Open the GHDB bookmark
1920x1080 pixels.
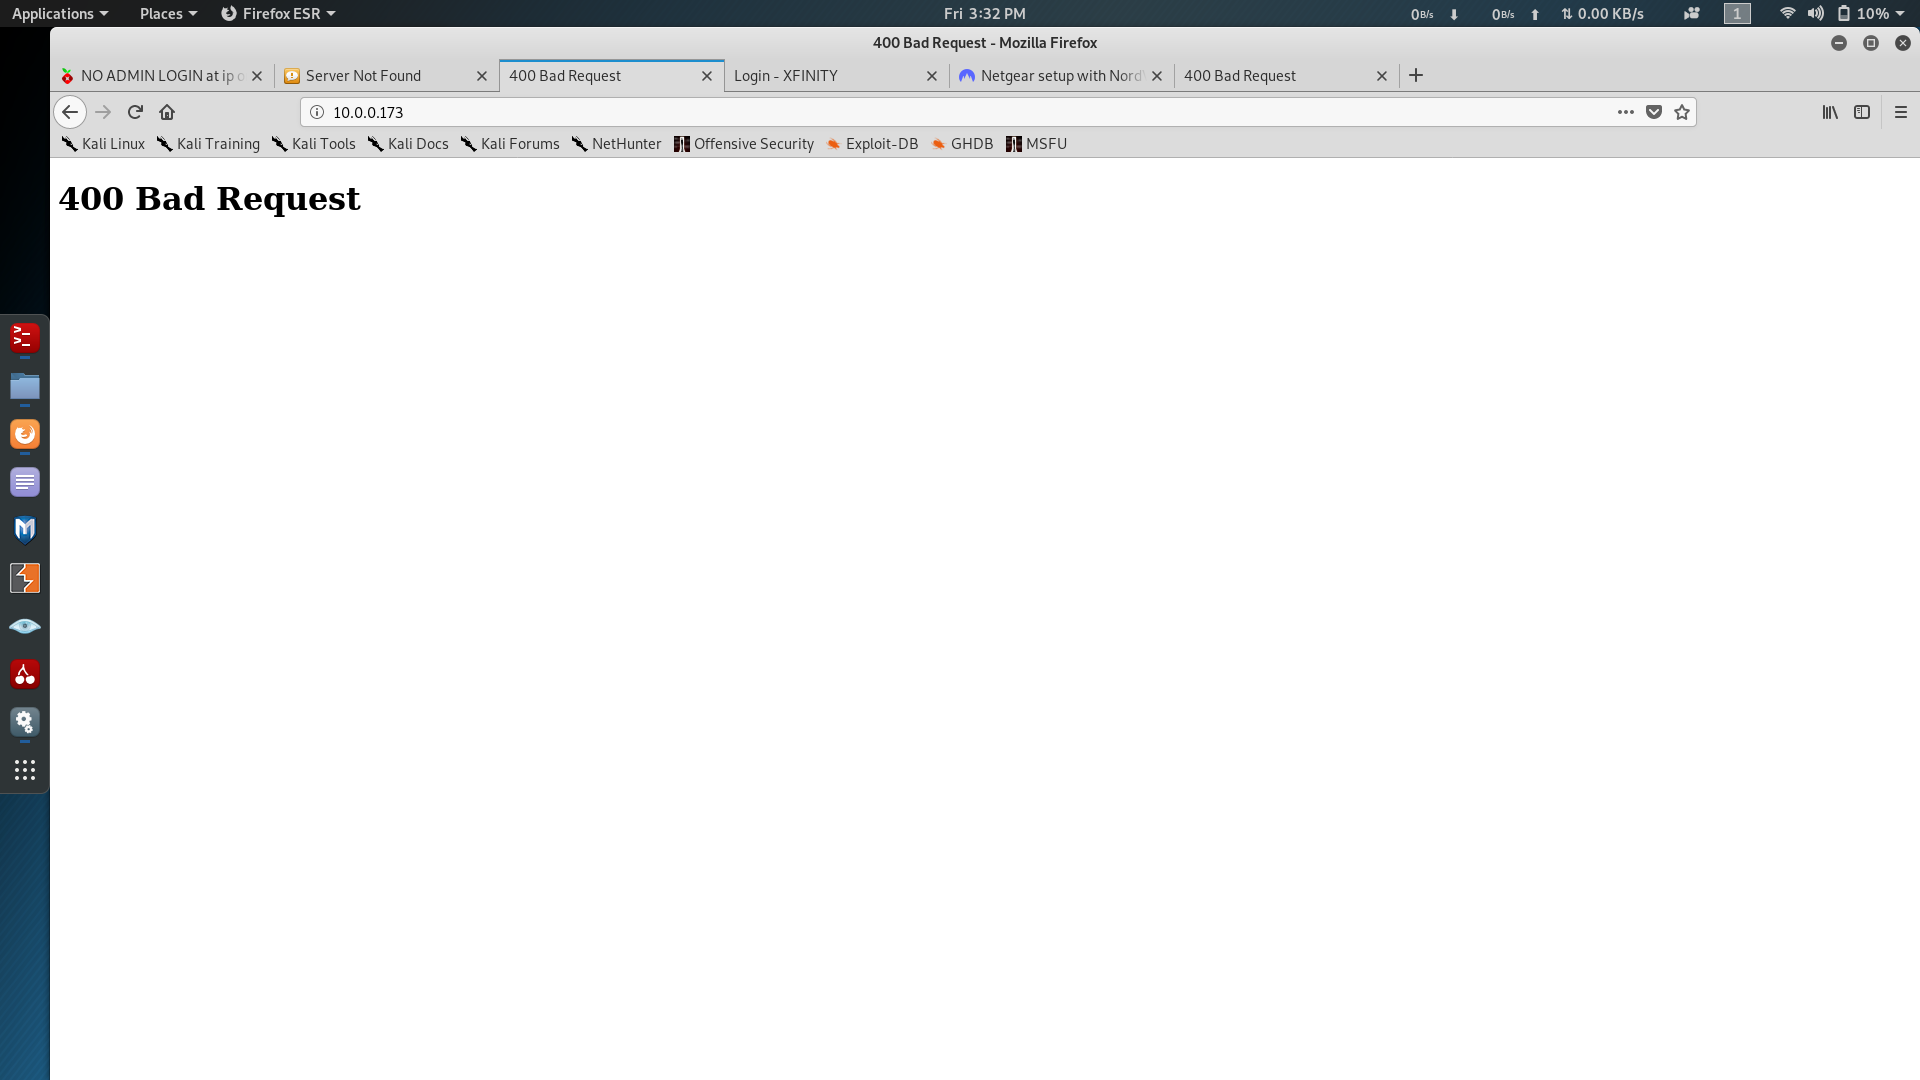point(962,144)
